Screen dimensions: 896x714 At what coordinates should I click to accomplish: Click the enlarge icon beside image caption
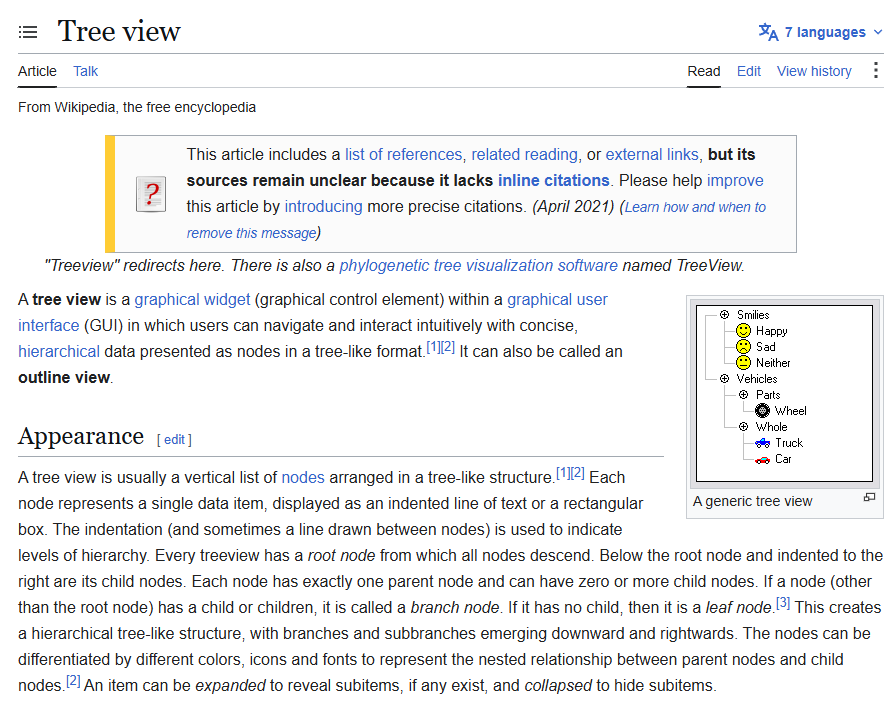[x=869, y=498]
